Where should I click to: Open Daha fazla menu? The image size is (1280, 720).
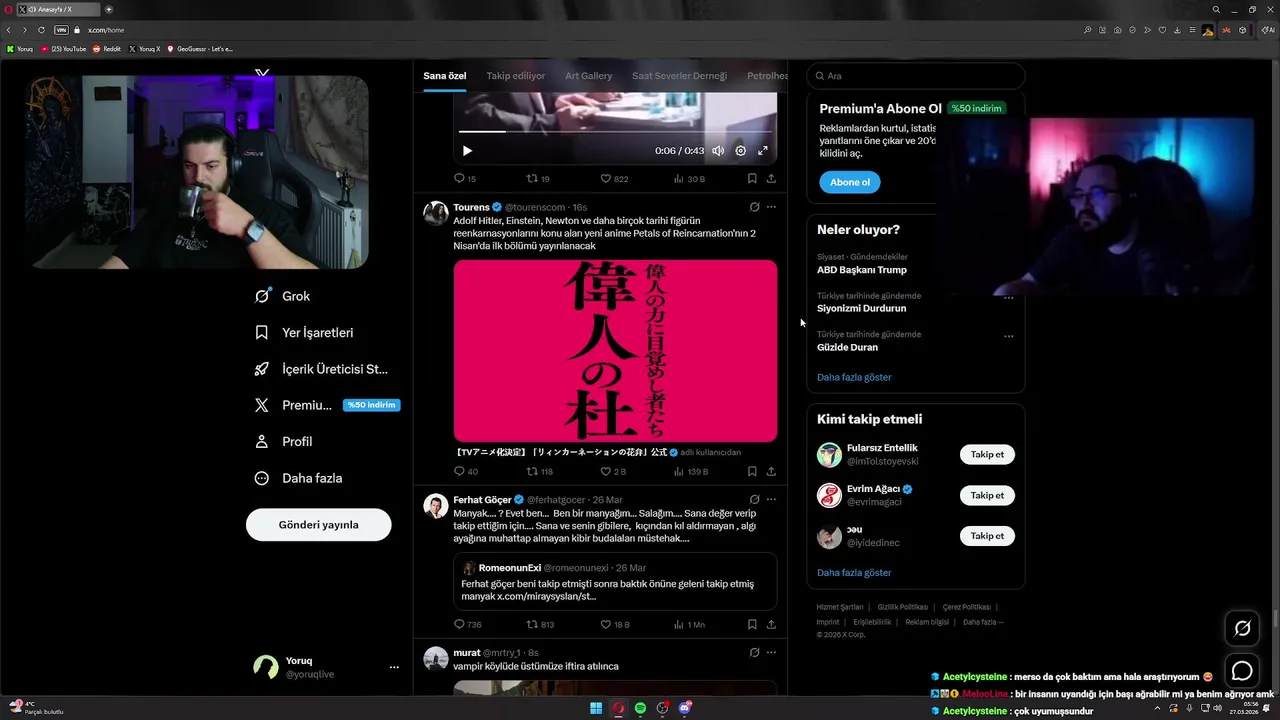pyautogui.click(x=298, y=478)
